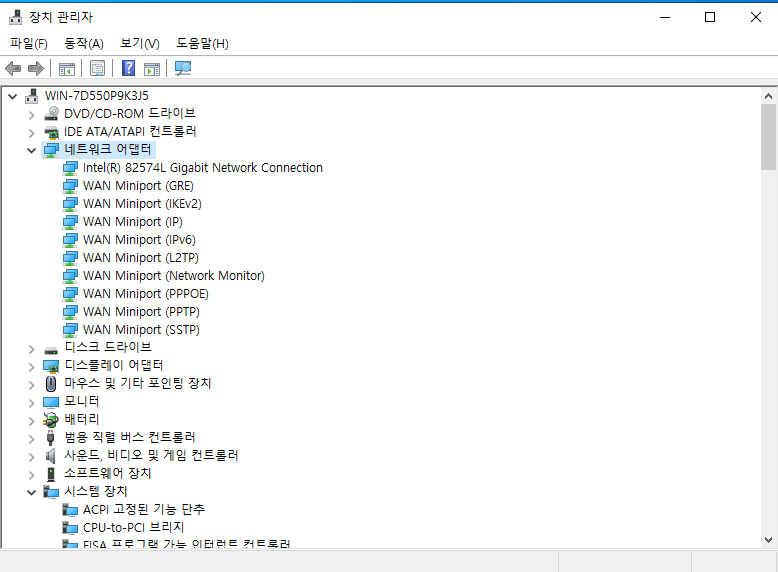
Task: Select WAN Miniport (PPTP)
Action: (x=141, y=312)
